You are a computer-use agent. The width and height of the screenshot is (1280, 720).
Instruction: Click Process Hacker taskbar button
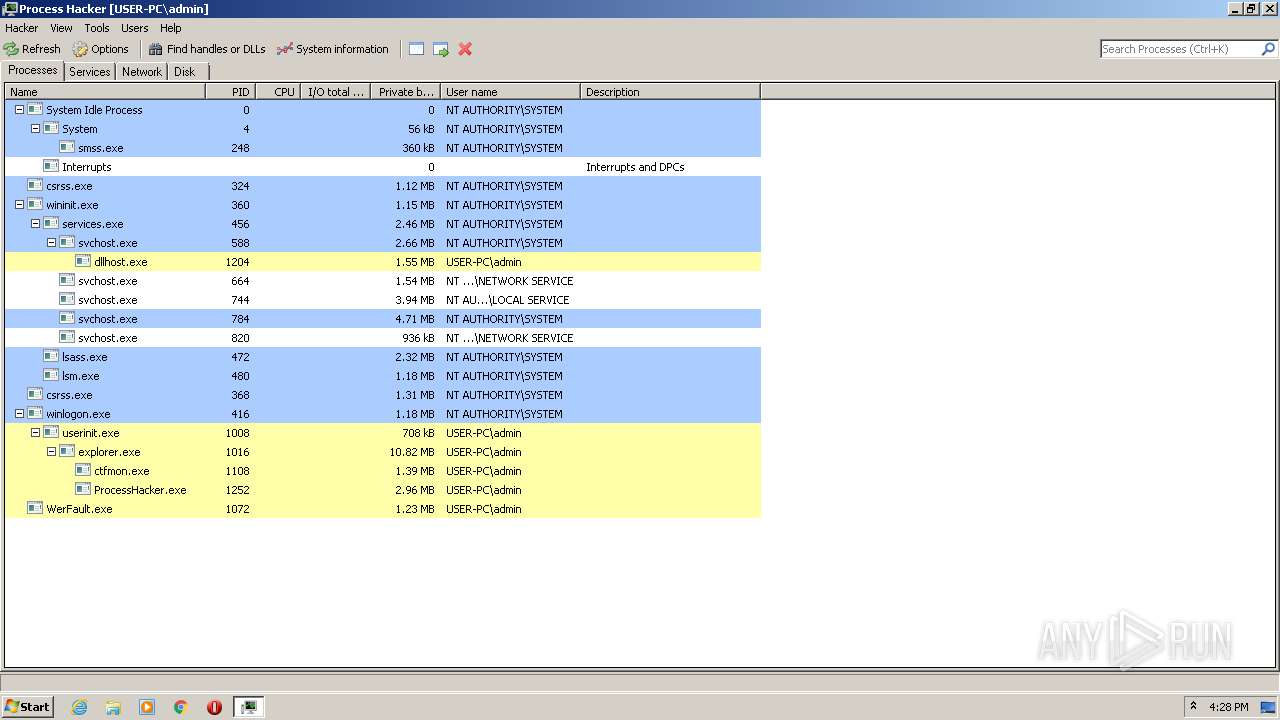(x=248, y=707)
